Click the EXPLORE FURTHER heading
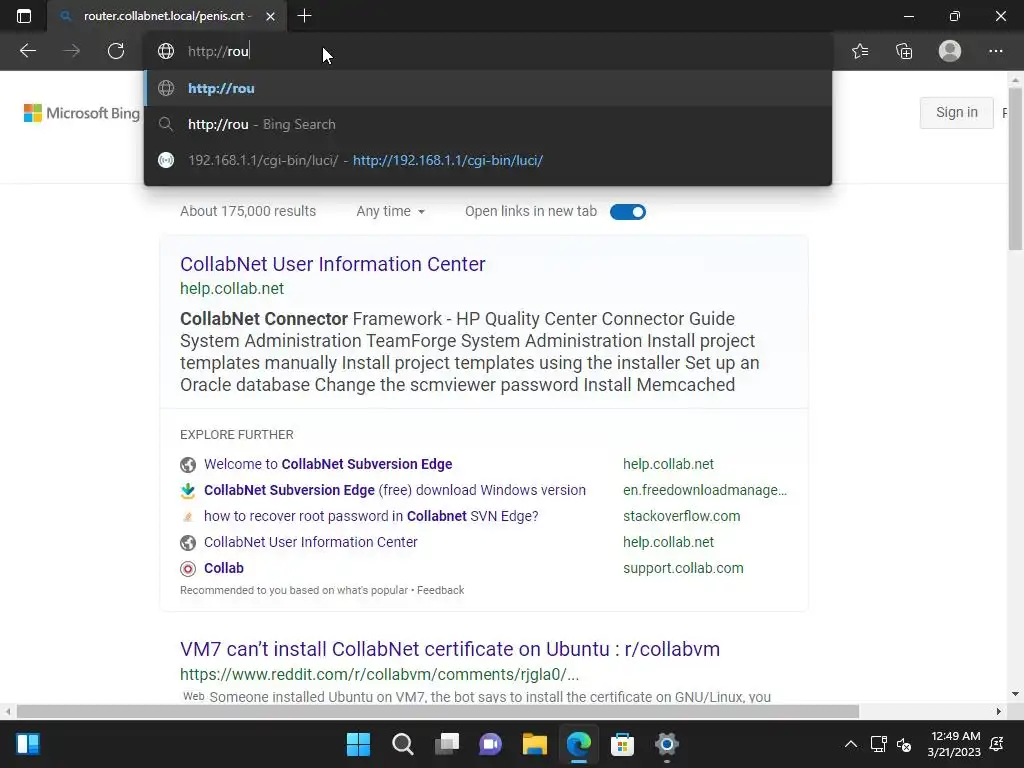Screen dimensions: 1024x768 236,435
